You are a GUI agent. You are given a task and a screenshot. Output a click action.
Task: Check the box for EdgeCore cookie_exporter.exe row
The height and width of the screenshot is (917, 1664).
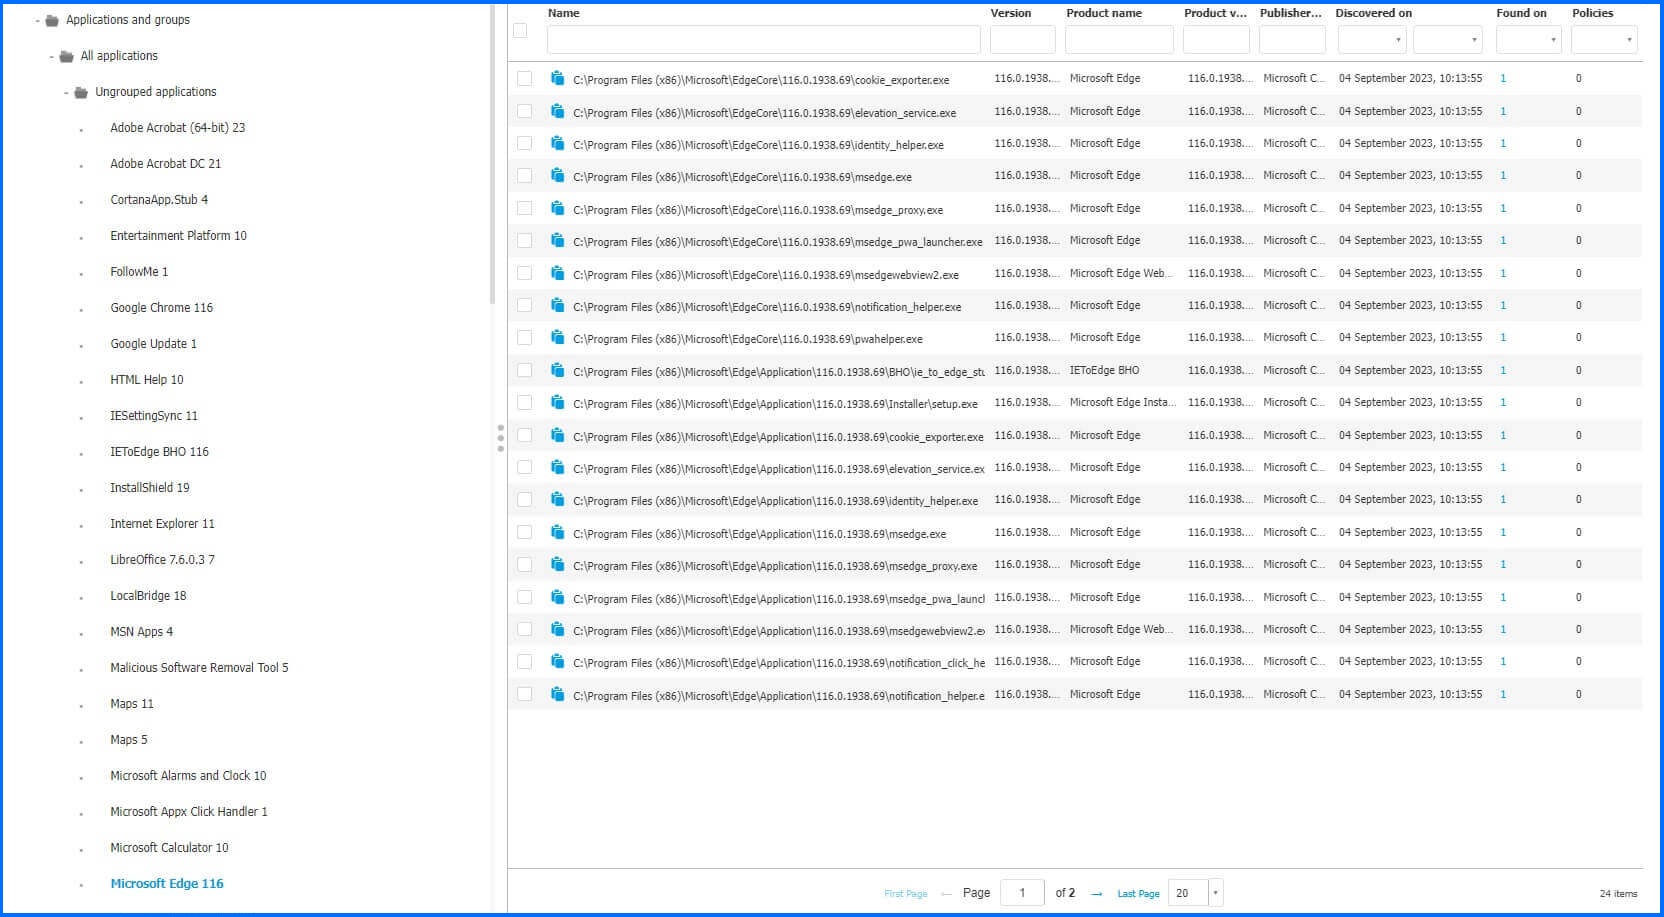(x=524, y=78)
